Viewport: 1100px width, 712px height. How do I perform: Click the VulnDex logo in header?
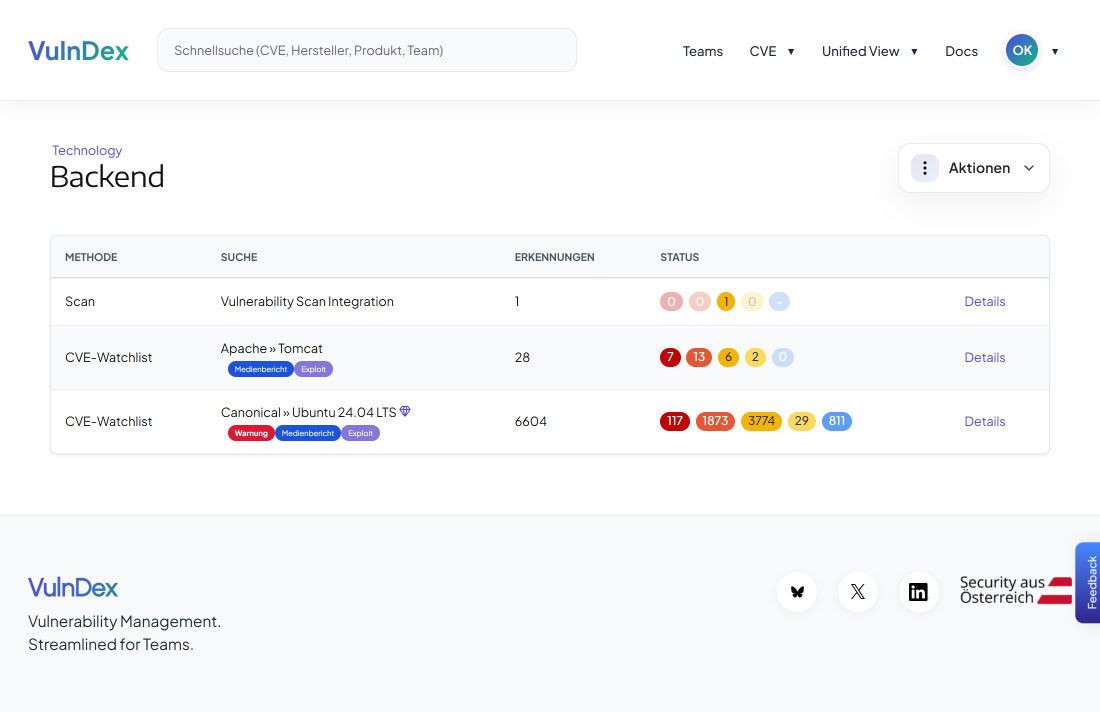click(x=79, y=51)
